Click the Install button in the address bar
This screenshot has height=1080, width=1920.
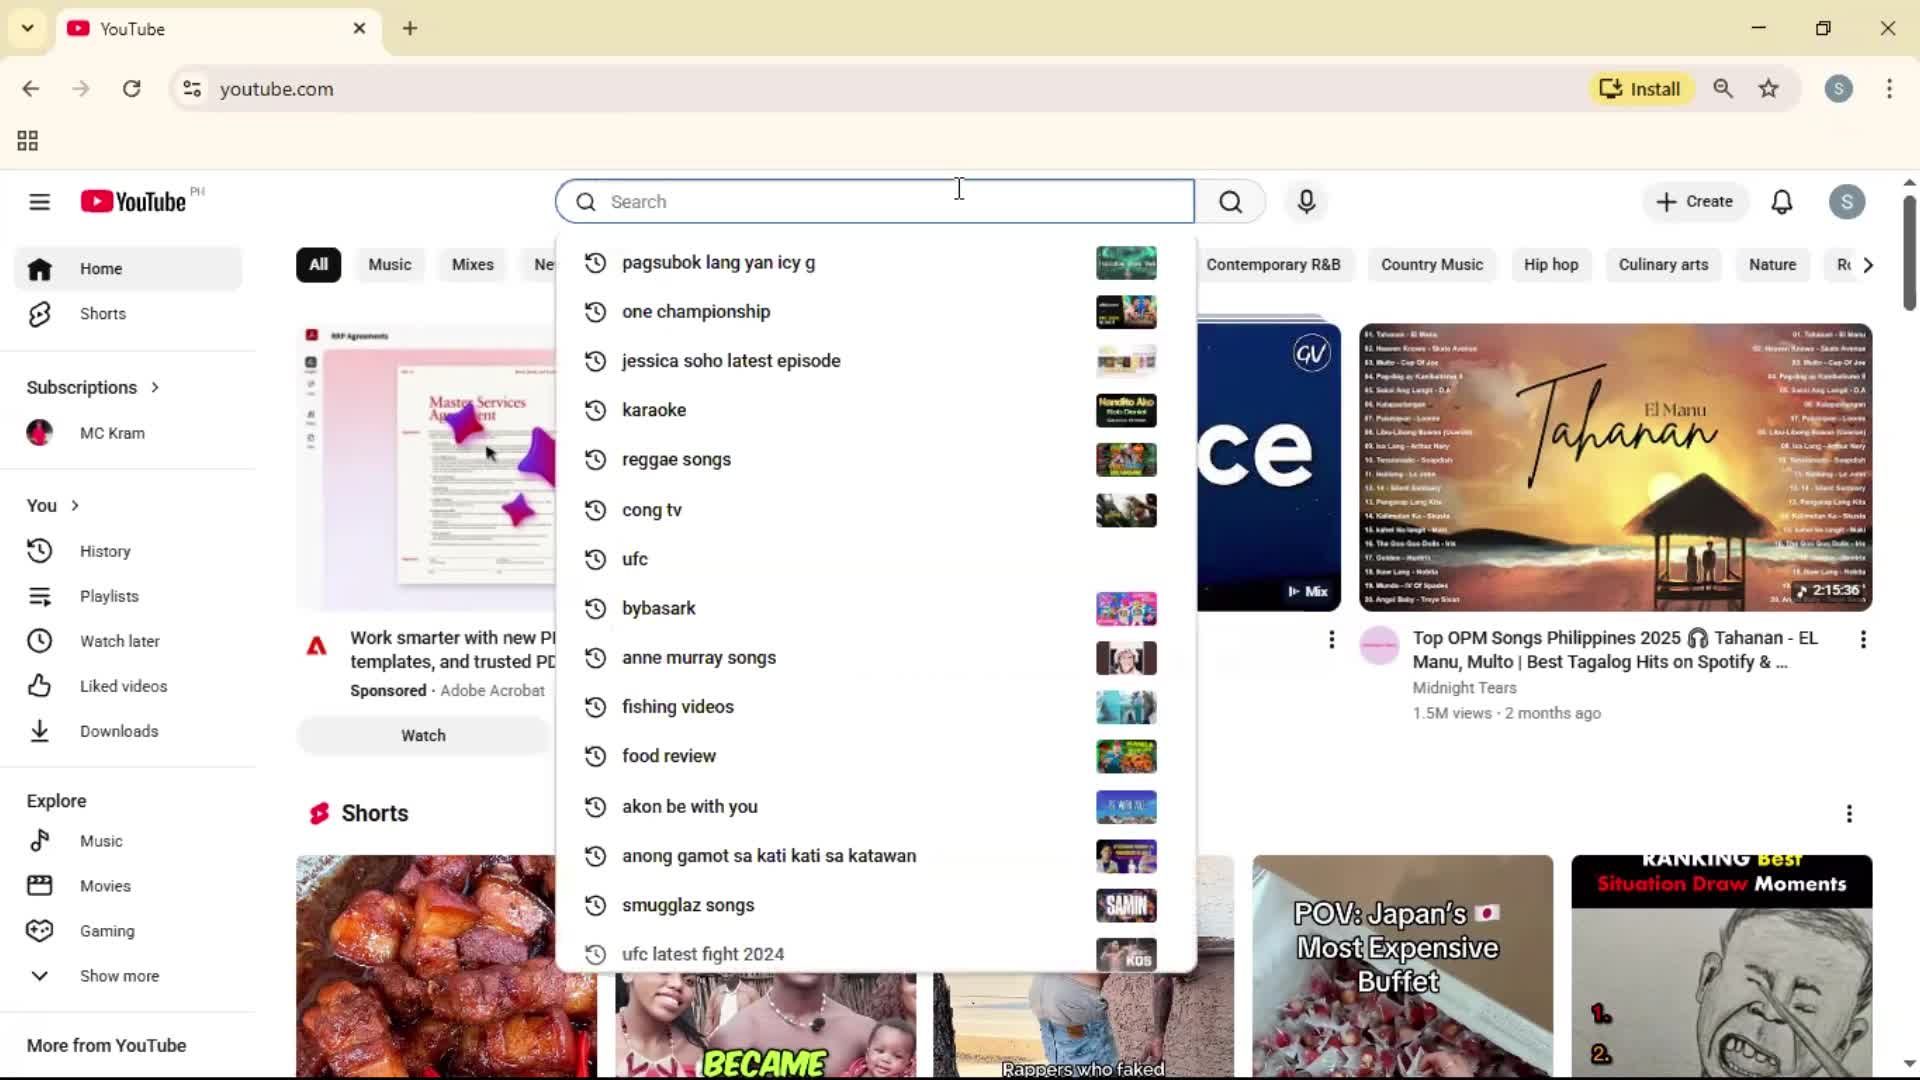(1640, 88)
